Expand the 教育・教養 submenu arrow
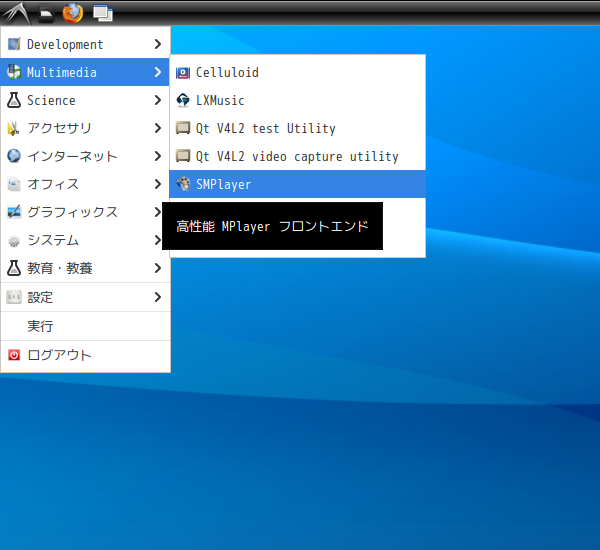600x550 pixels. point(158,268)
